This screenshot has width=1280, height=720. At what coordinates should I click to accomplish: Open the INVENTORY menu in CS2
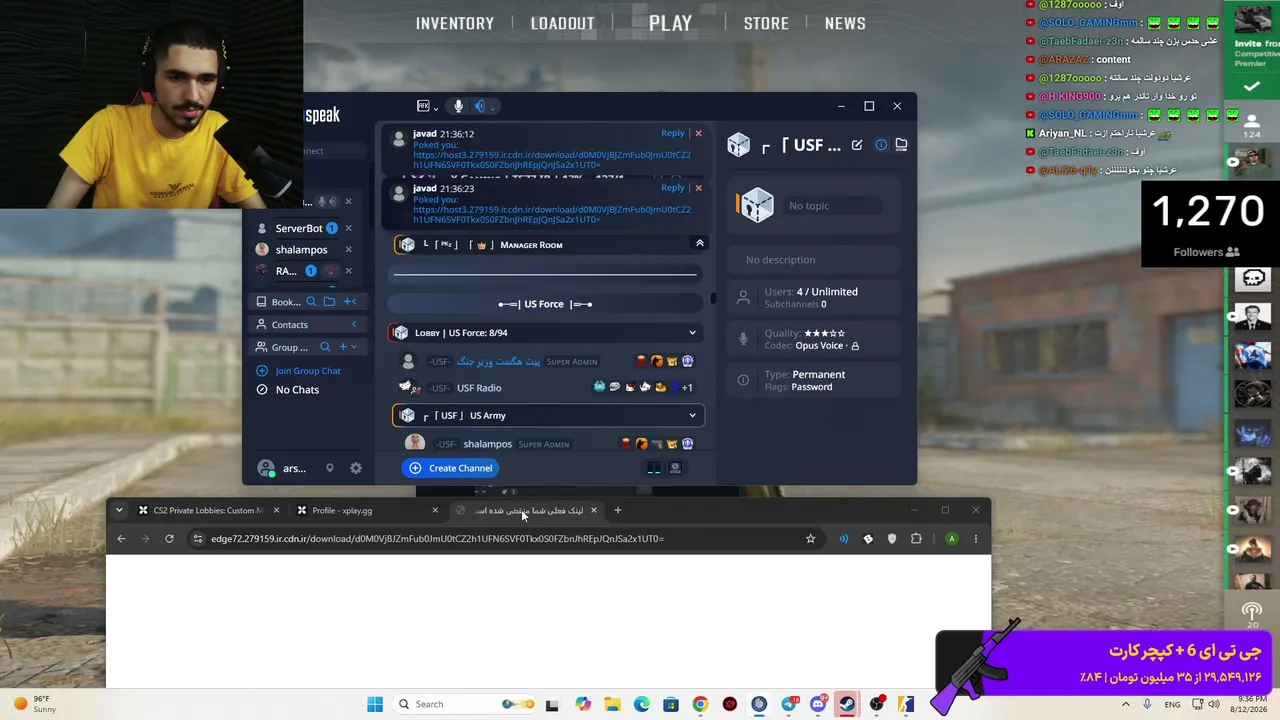(x=455, y=23)
